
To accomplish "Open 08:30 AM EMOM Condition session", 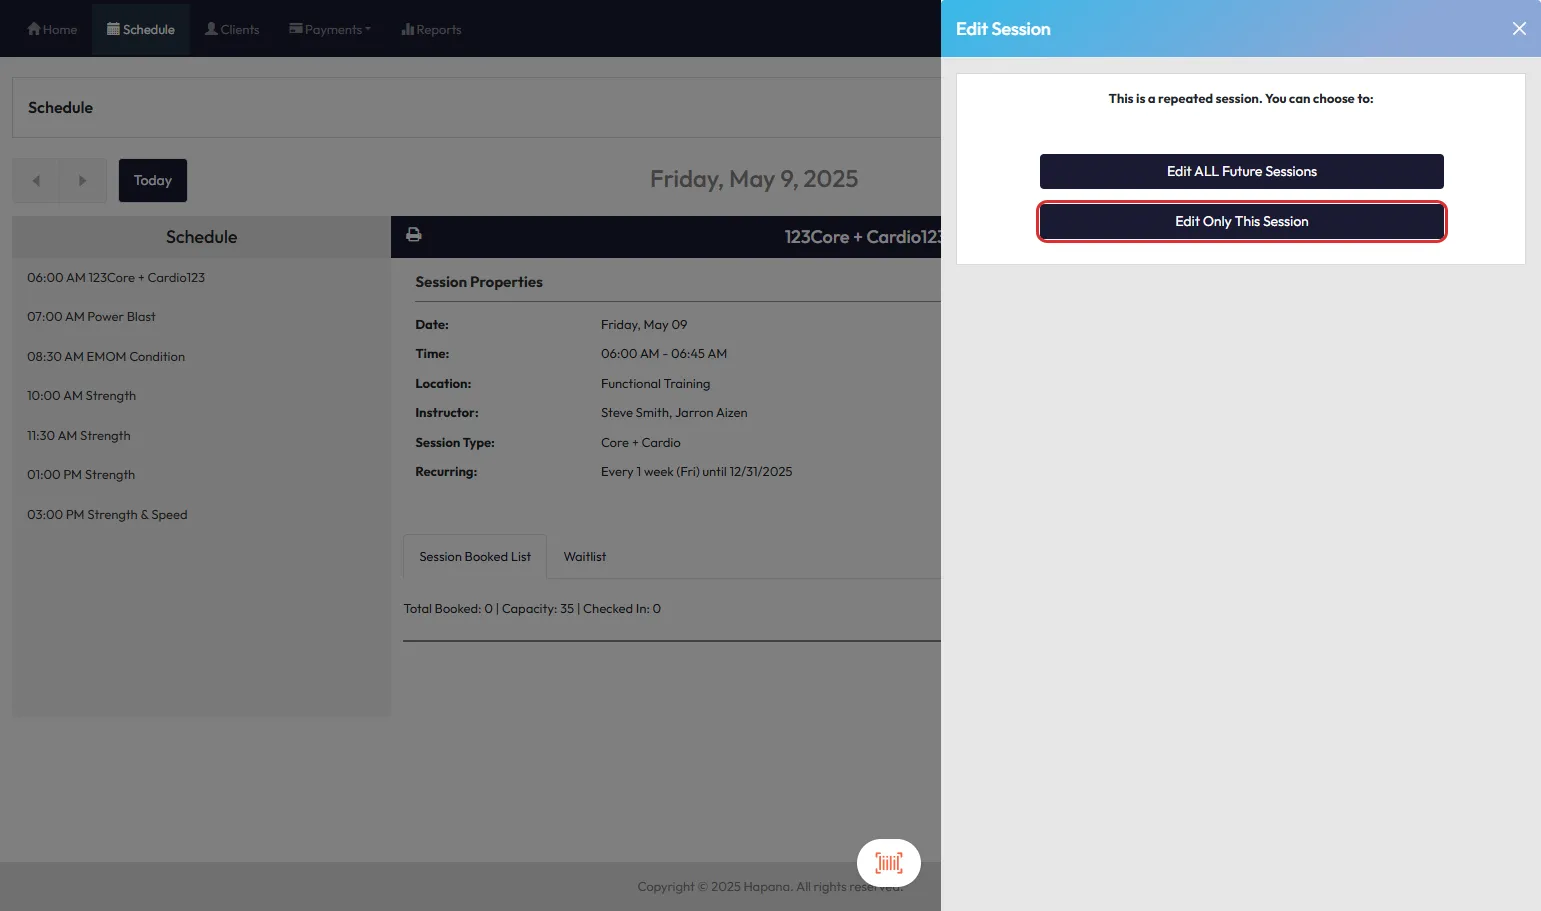I will pos(106,357).
